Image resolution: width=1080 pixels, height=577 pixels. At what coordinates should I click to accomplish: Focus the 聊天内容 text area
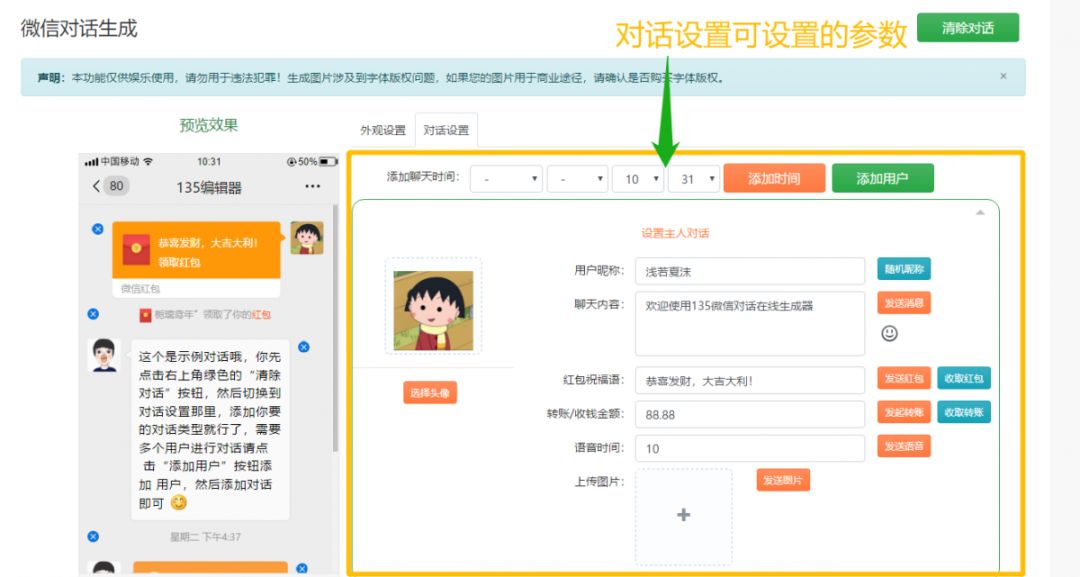click(x=749, y=324)
